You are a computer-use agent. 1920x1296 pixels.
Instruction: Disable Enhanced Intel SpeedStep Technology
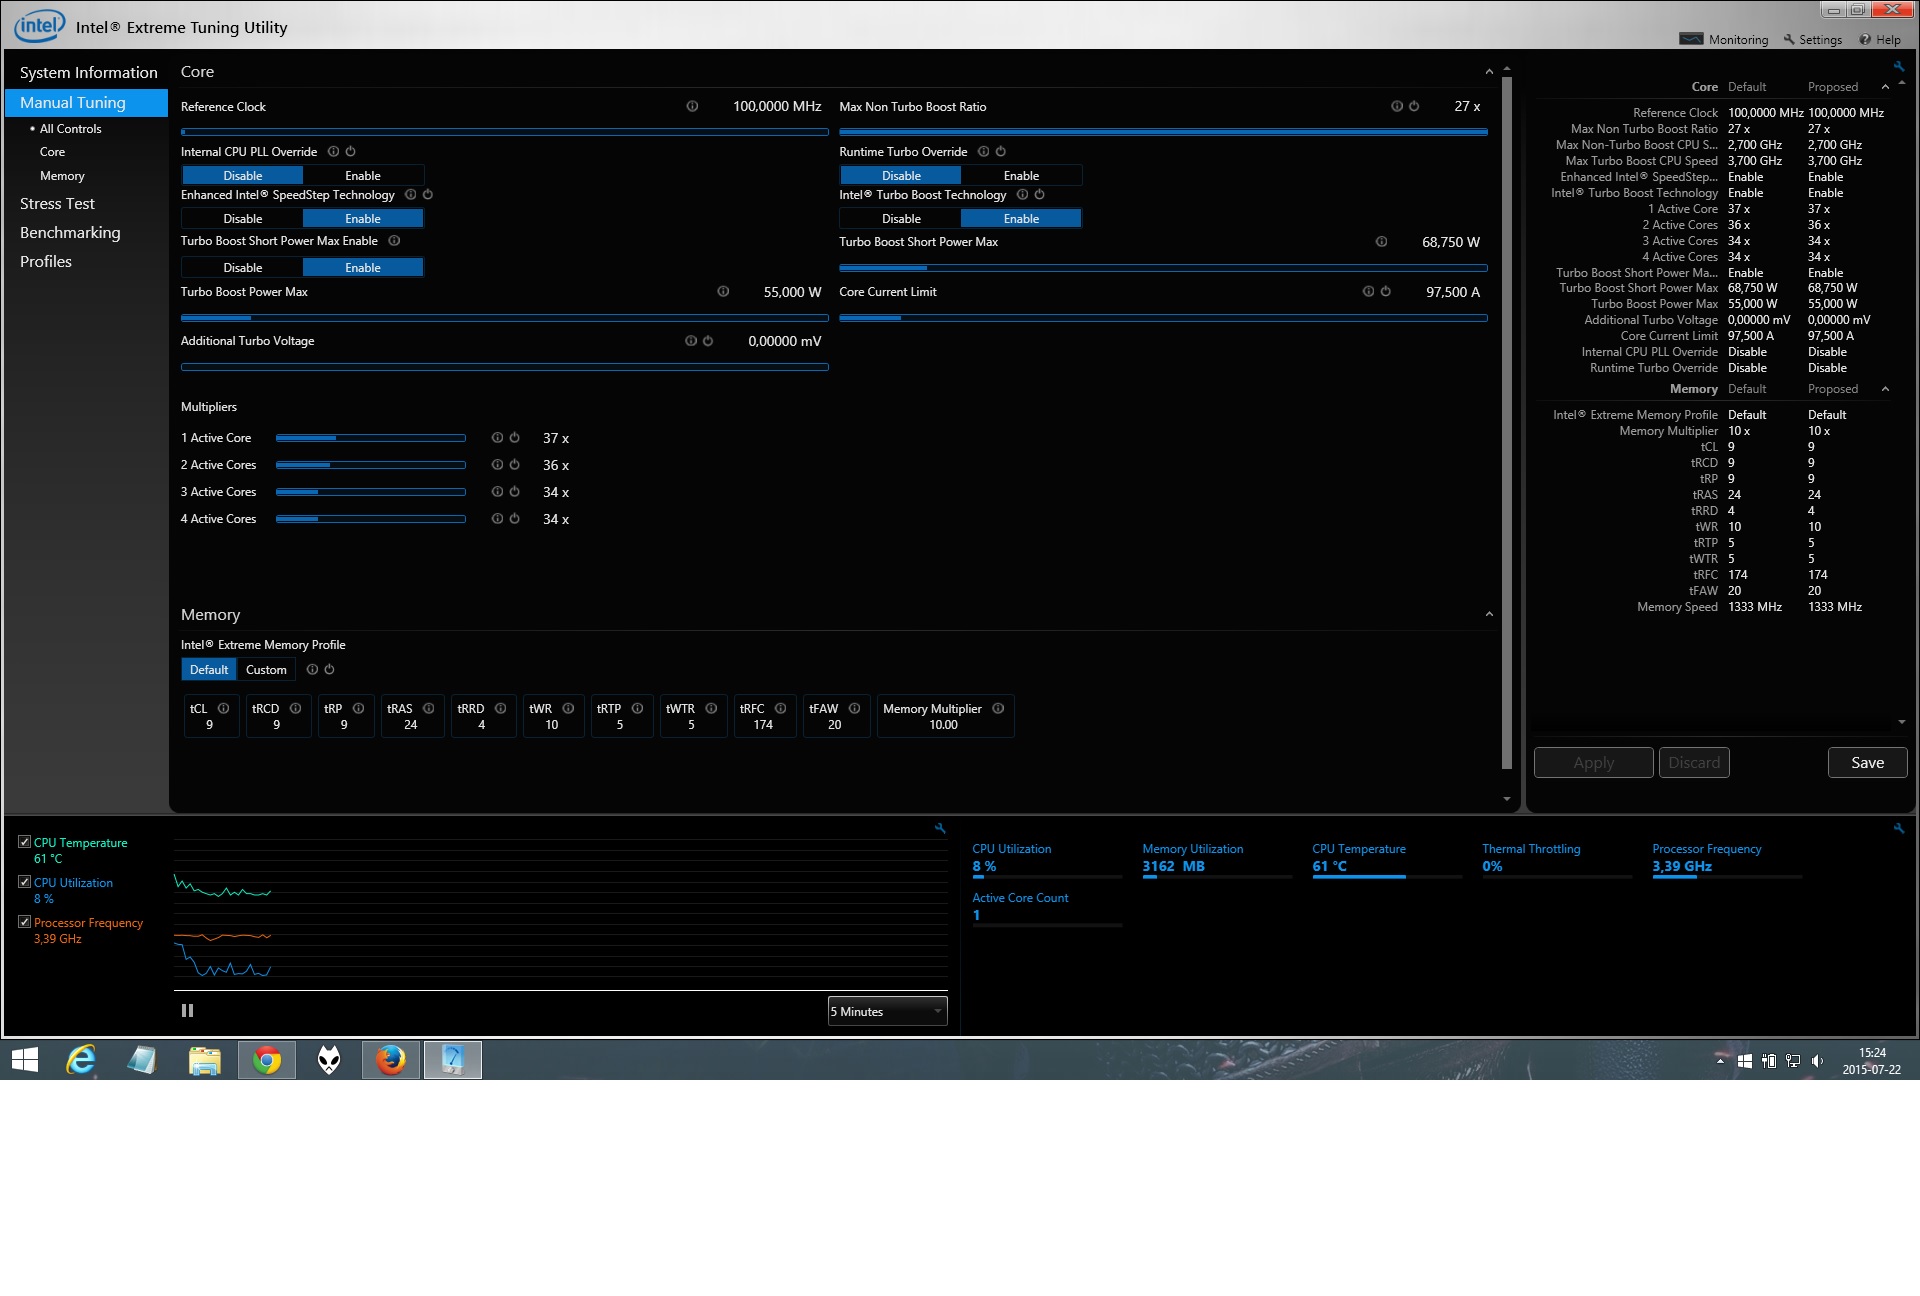243,218
